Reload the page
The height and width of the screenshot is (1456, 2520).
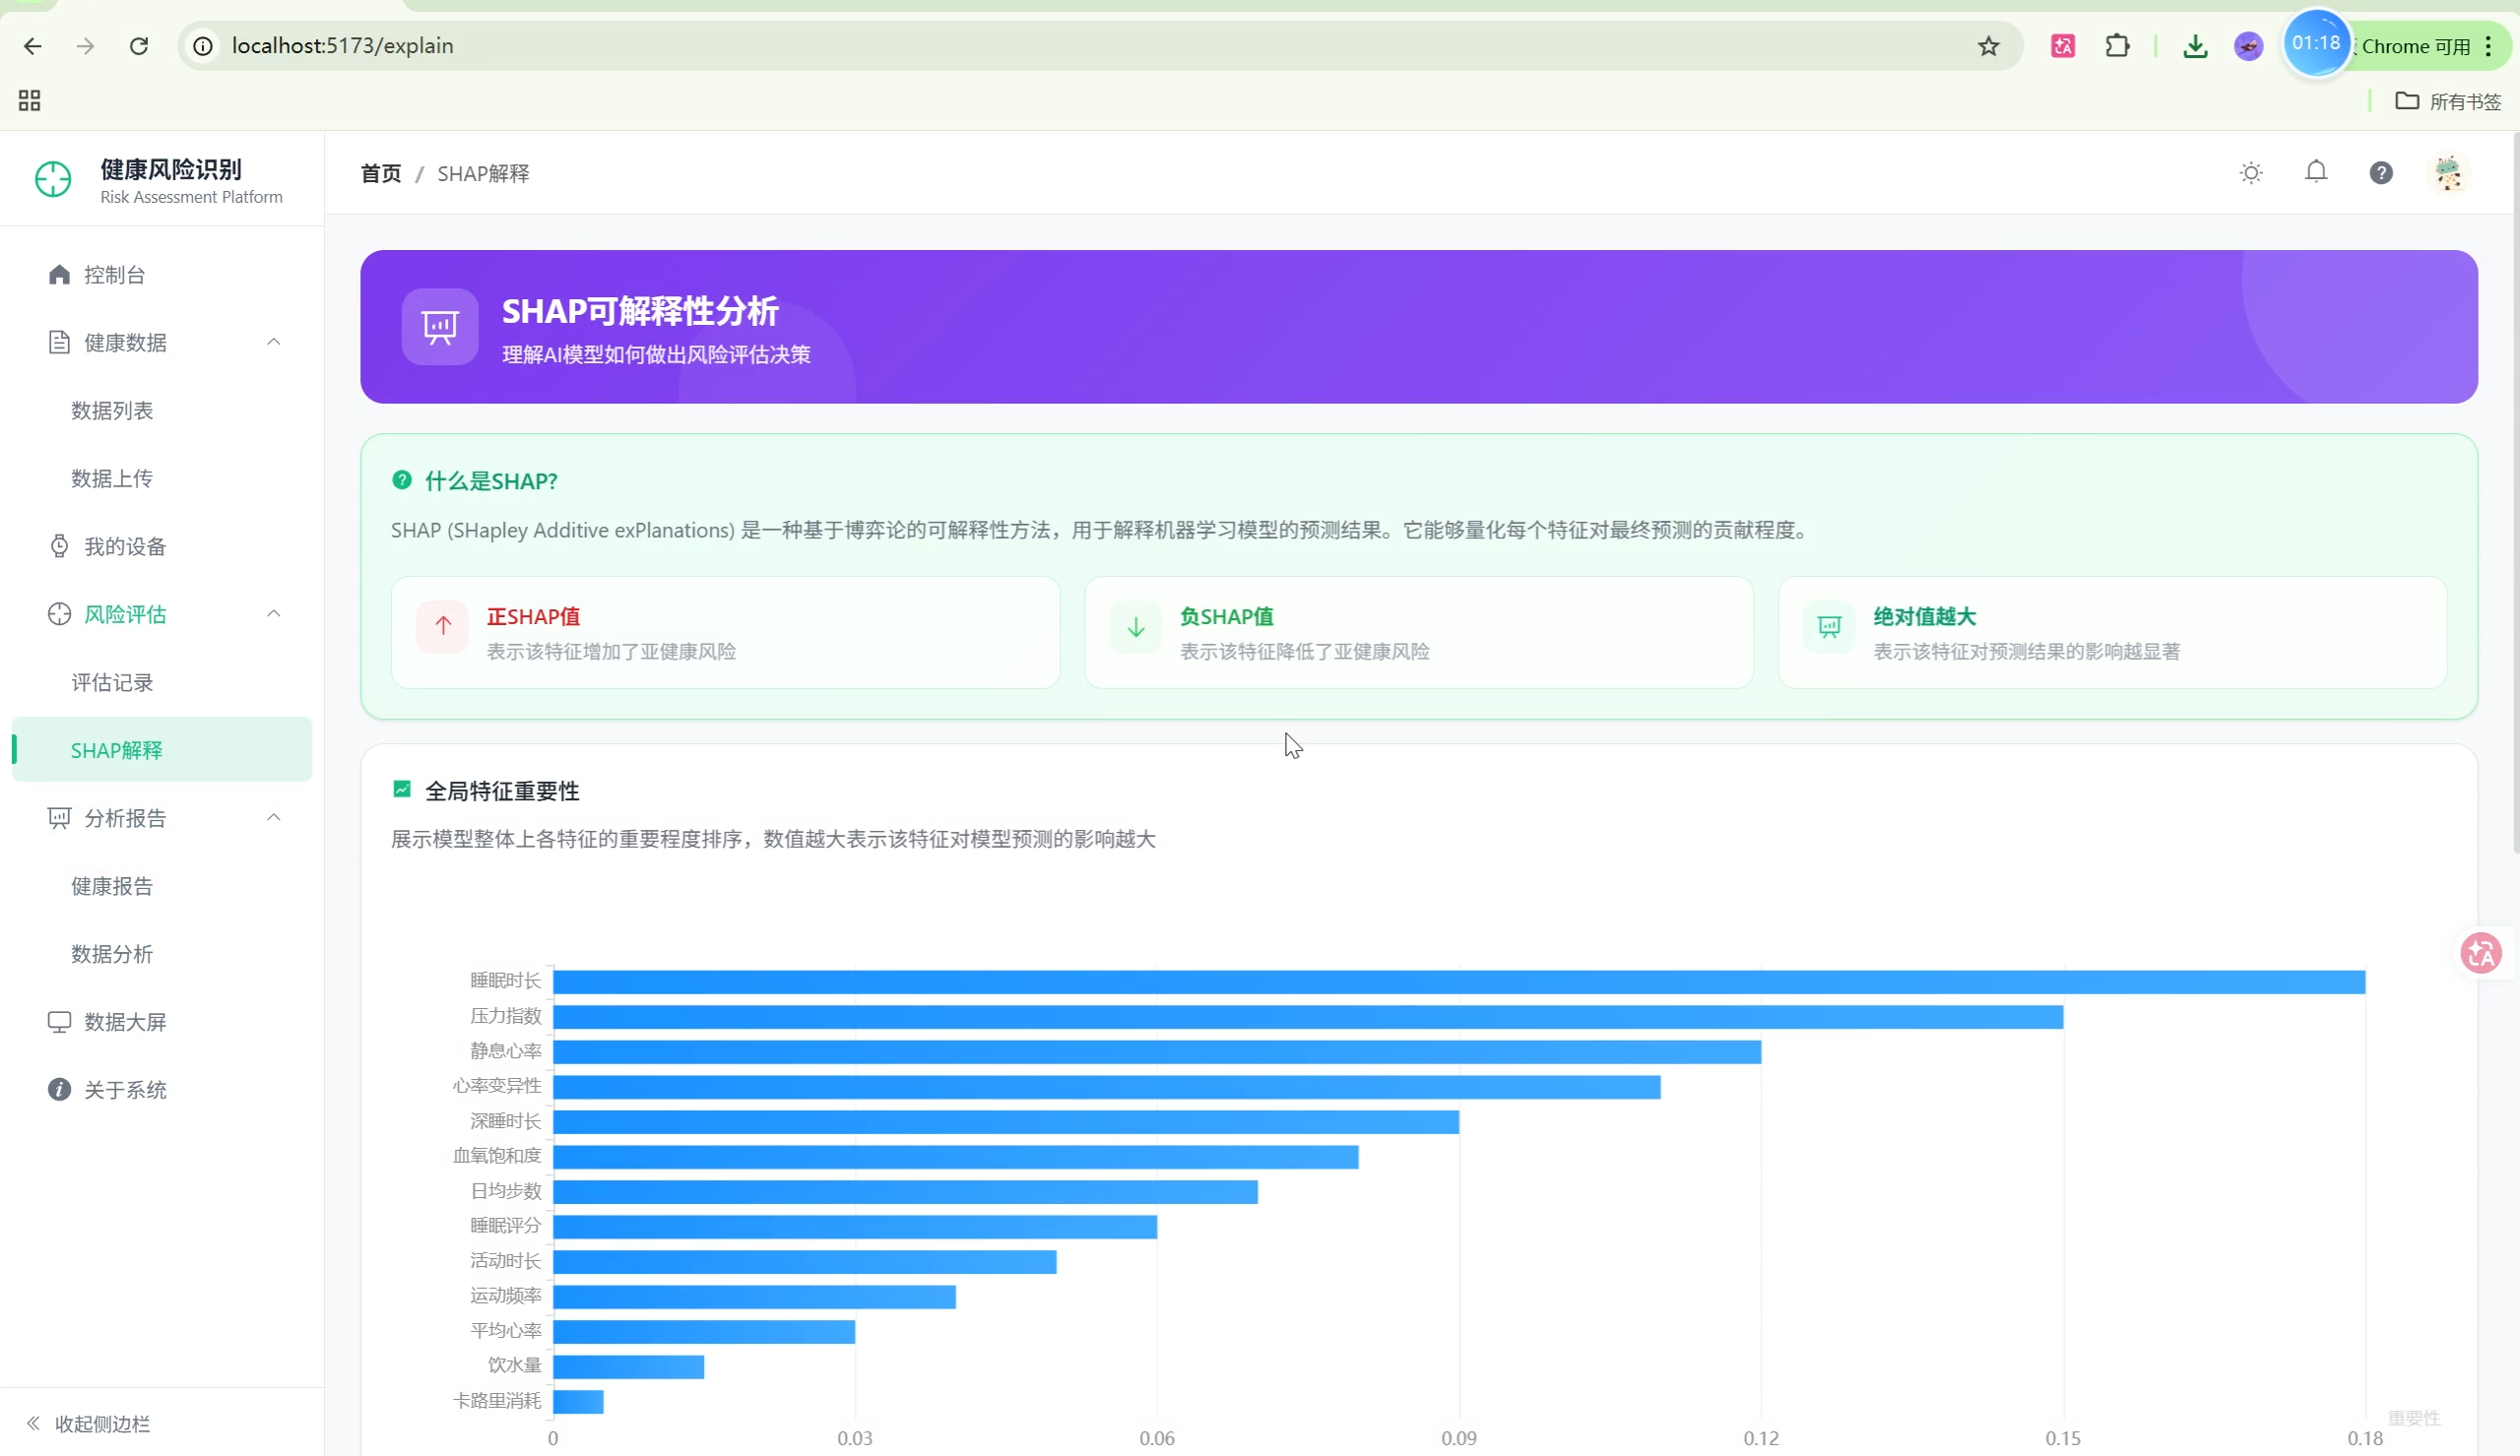(x=139, y=46)
